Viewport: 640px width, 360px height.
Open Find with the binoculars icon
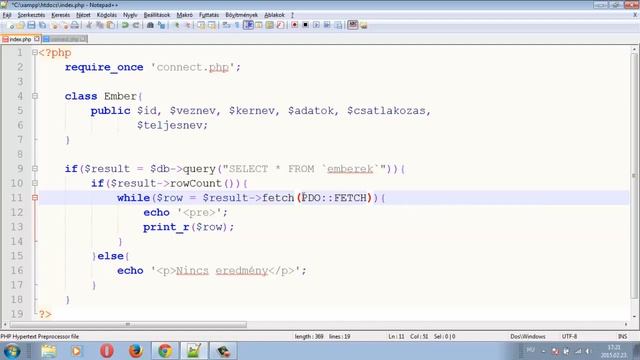(x=150, y=25)
